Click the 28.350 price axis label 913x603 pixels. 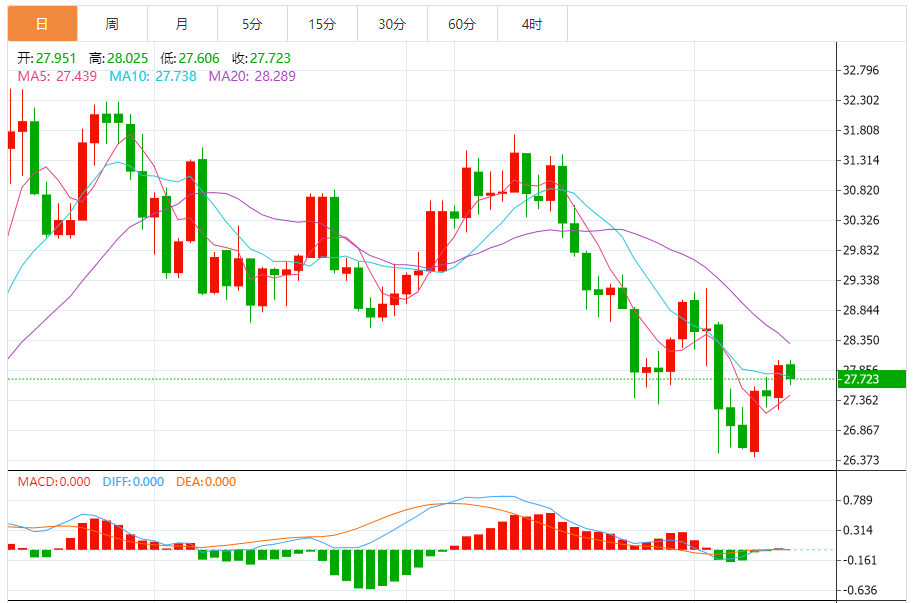click(x=861, y=340)
